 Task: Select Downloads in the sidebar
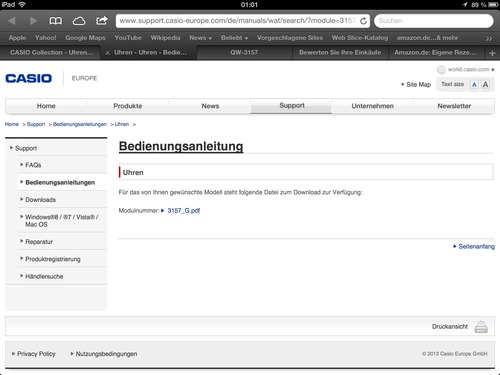pyautogui.click(x=41, y=200)
